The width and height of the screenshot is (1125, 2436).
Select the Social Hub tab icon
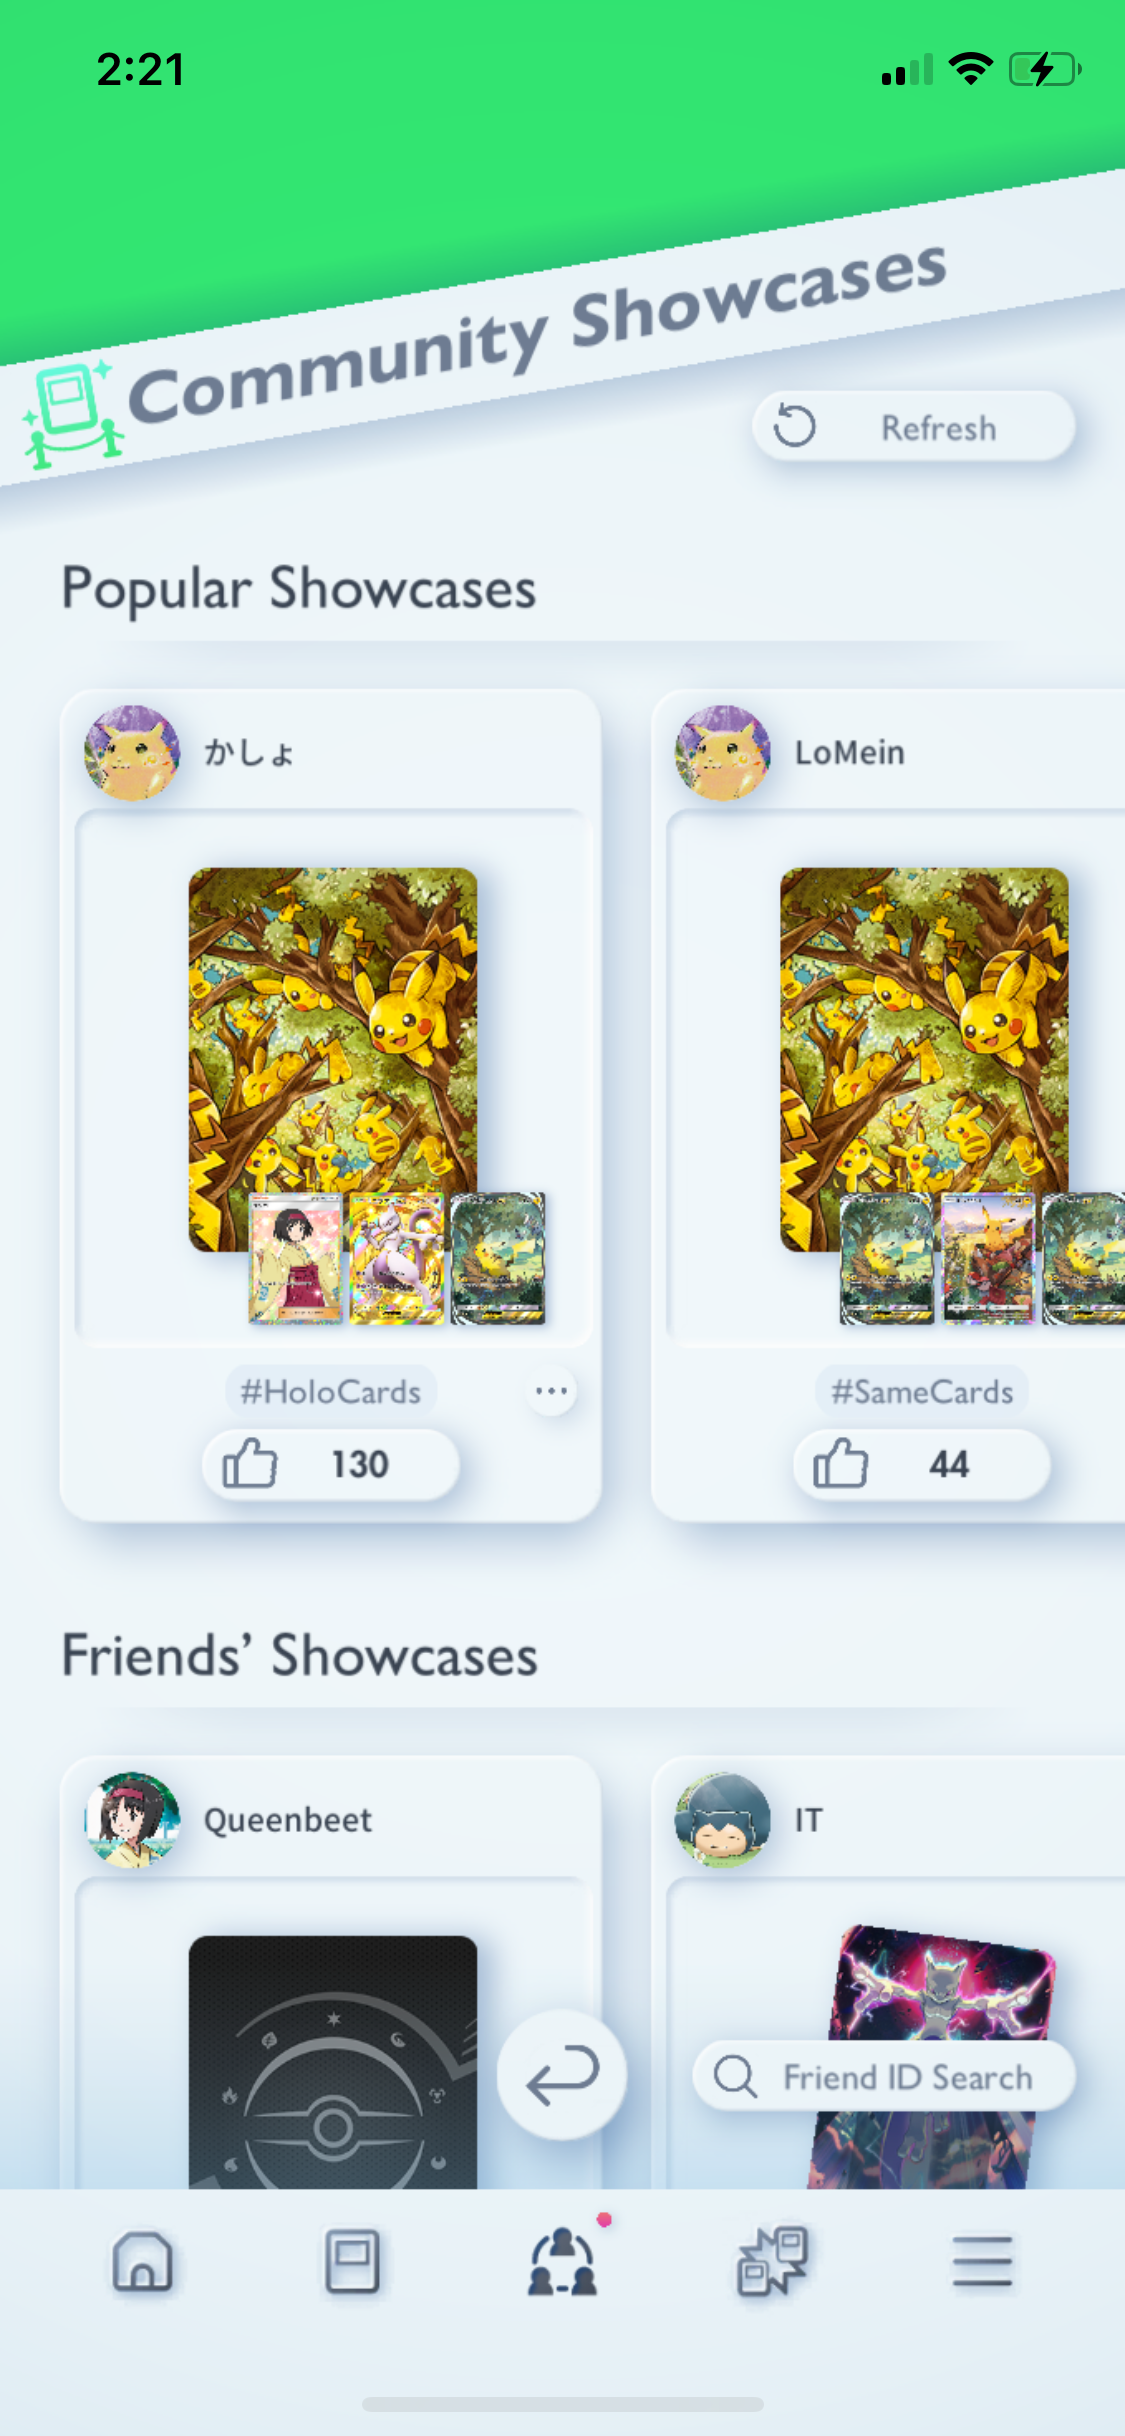pos(563,2261)
